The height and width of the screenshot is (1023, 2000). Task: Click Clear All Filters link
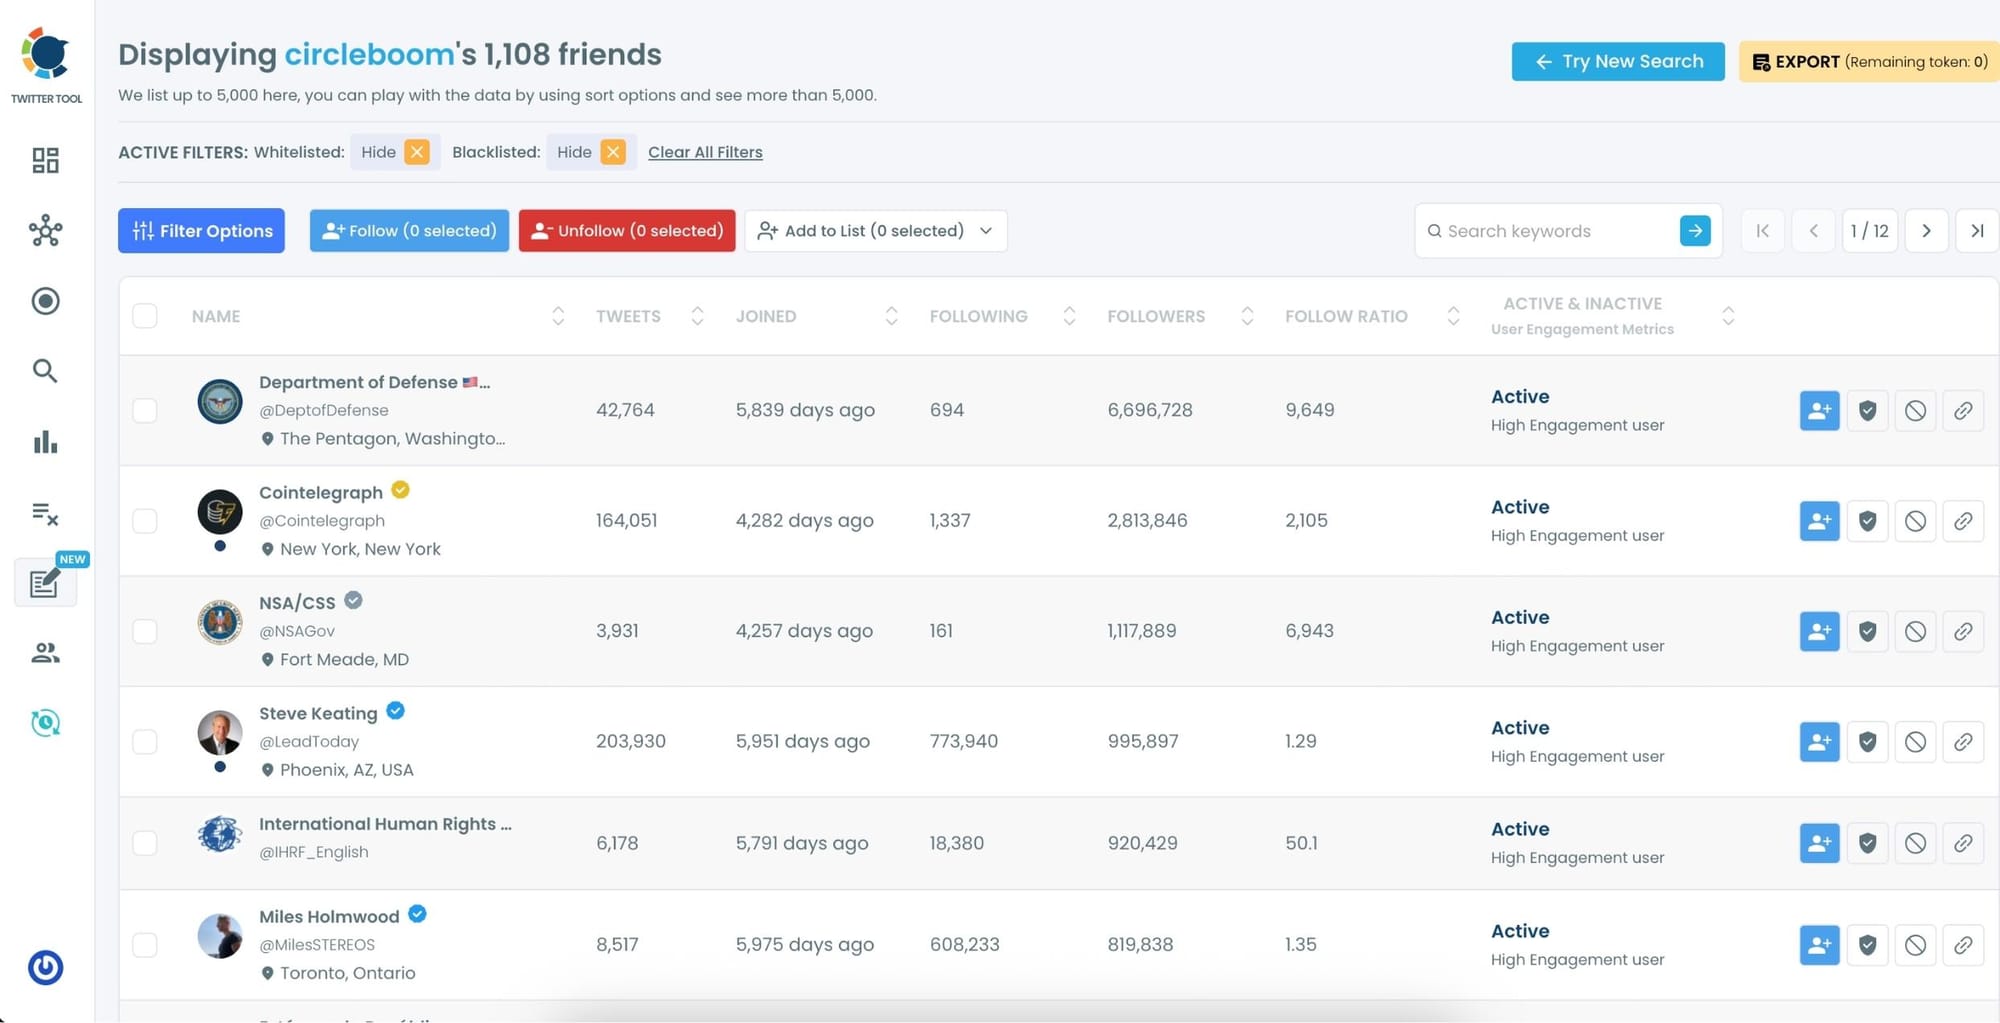pos(705,152)
